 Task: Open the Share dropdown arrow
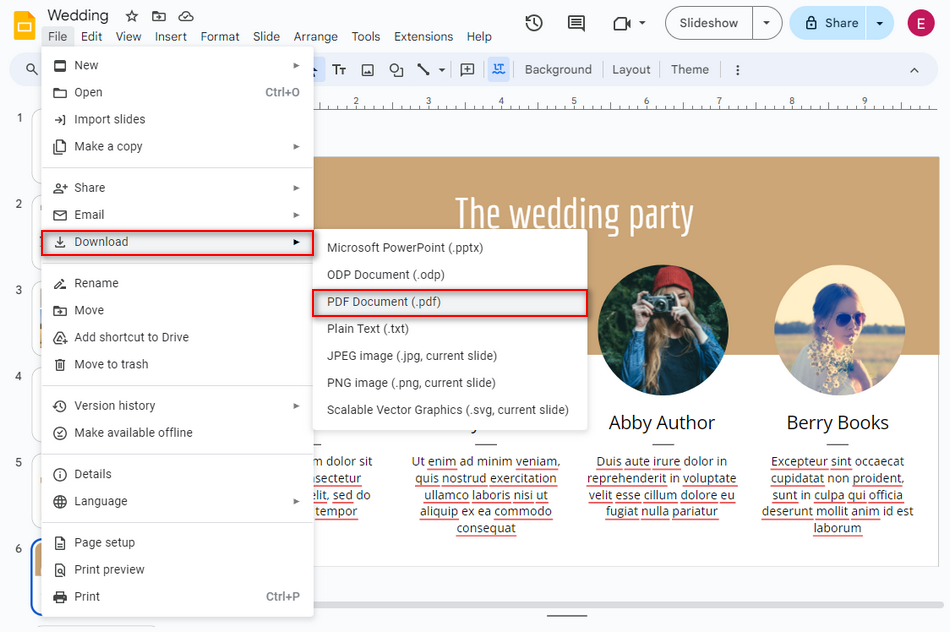(x=878, y=22)
